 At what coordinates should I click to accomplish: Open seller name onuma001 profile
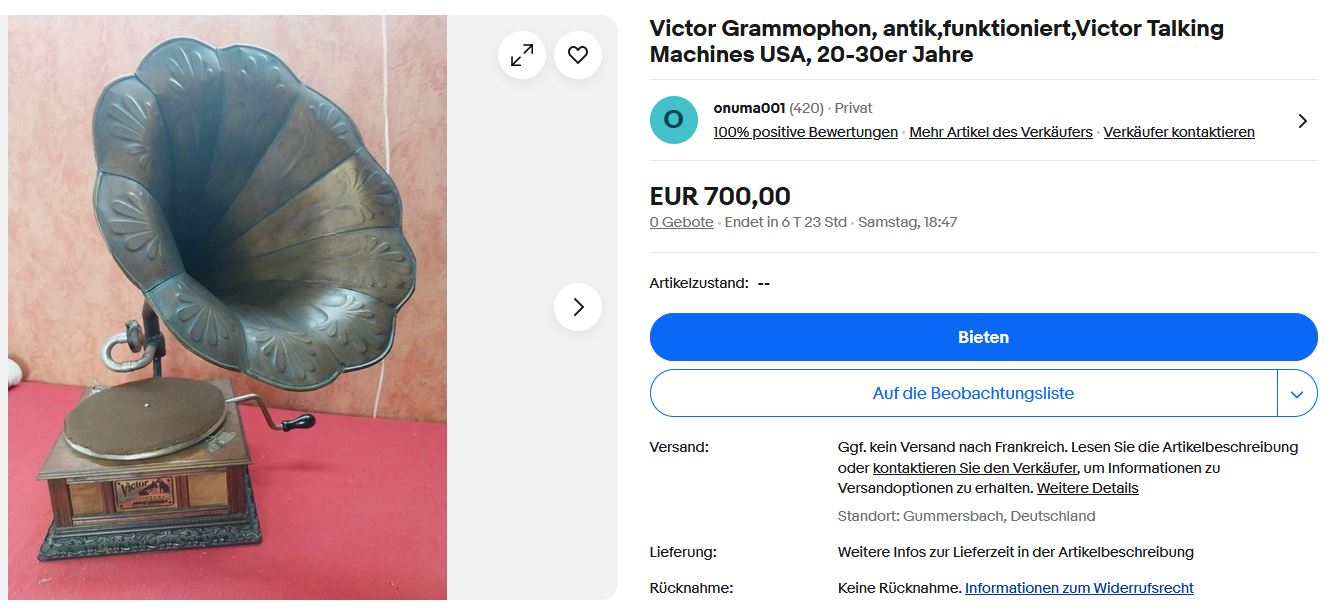coord(749,108)
